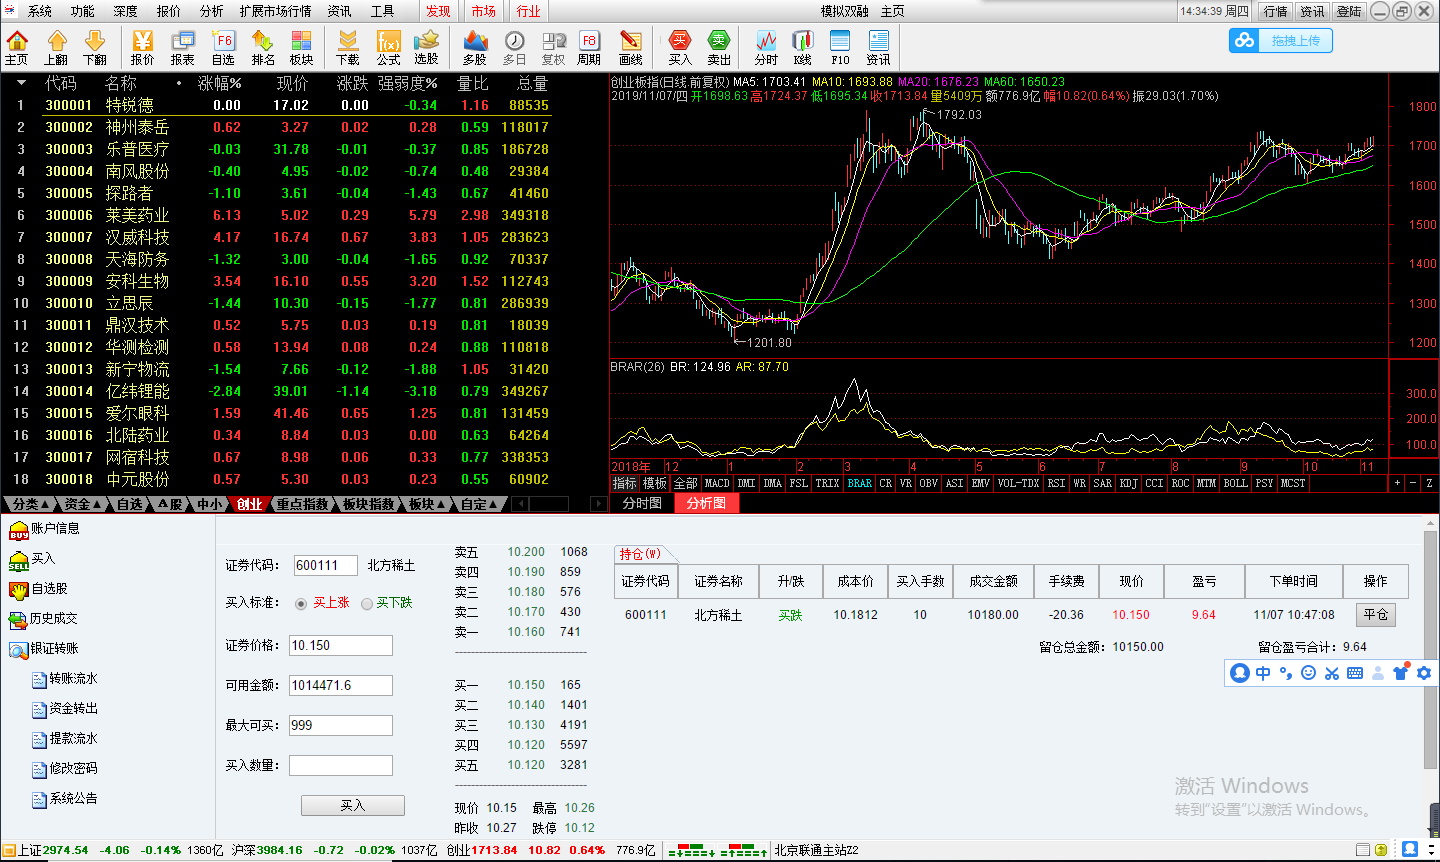The width and height of the screenshot is (1440, 862).
Task: Switch to 分时 intraday chart icon
Action: point(766,47)
